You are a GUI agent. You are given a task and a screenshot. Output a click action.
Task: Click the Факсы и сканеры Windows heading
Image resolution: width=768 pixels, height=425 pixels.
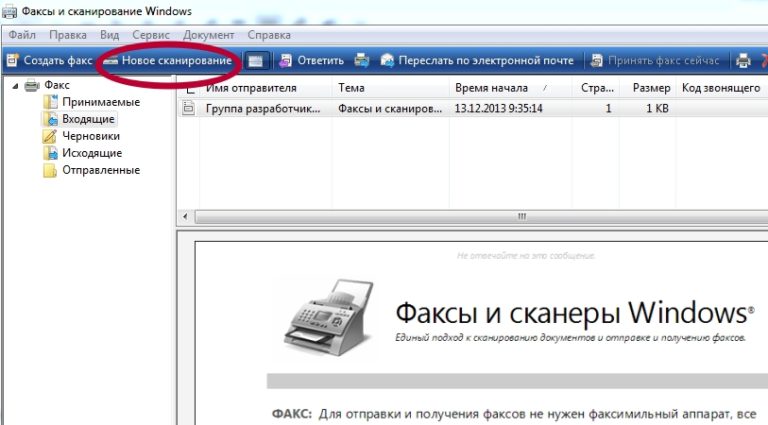[x=575, y=312]
